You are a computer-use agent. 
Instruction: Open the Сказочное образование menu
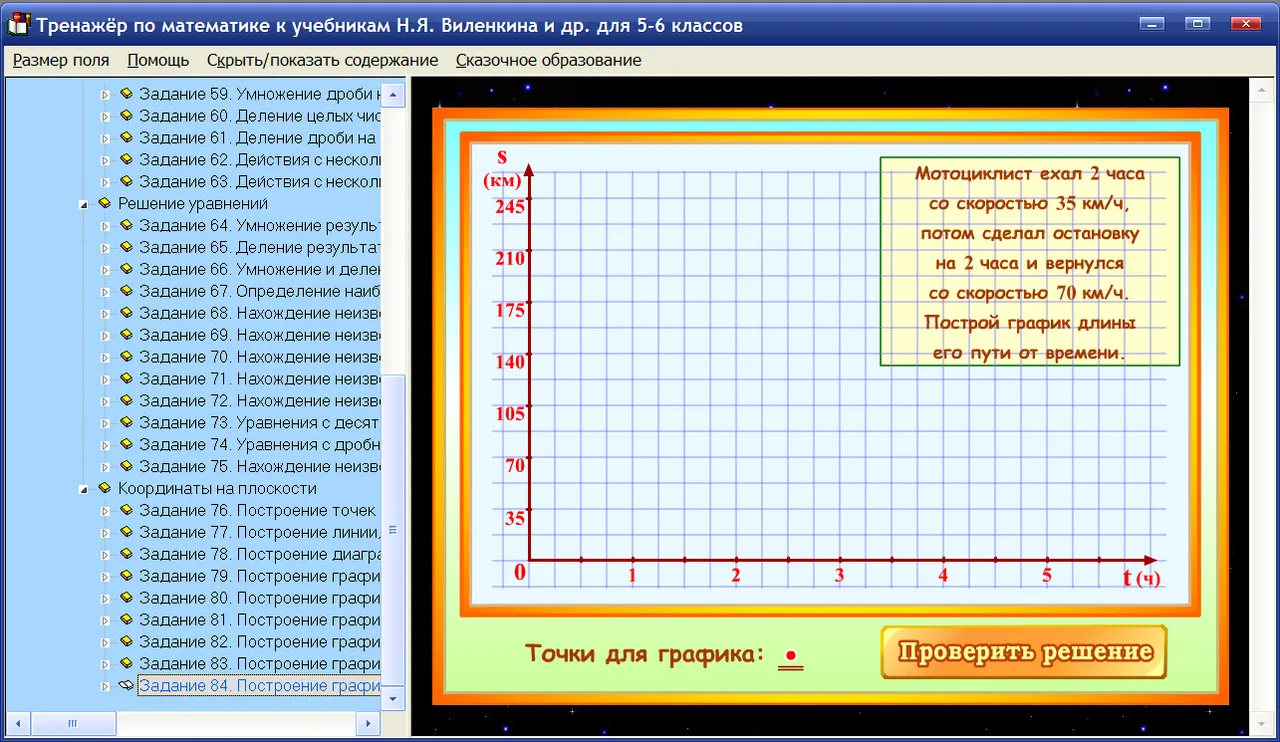pos(548,60)
